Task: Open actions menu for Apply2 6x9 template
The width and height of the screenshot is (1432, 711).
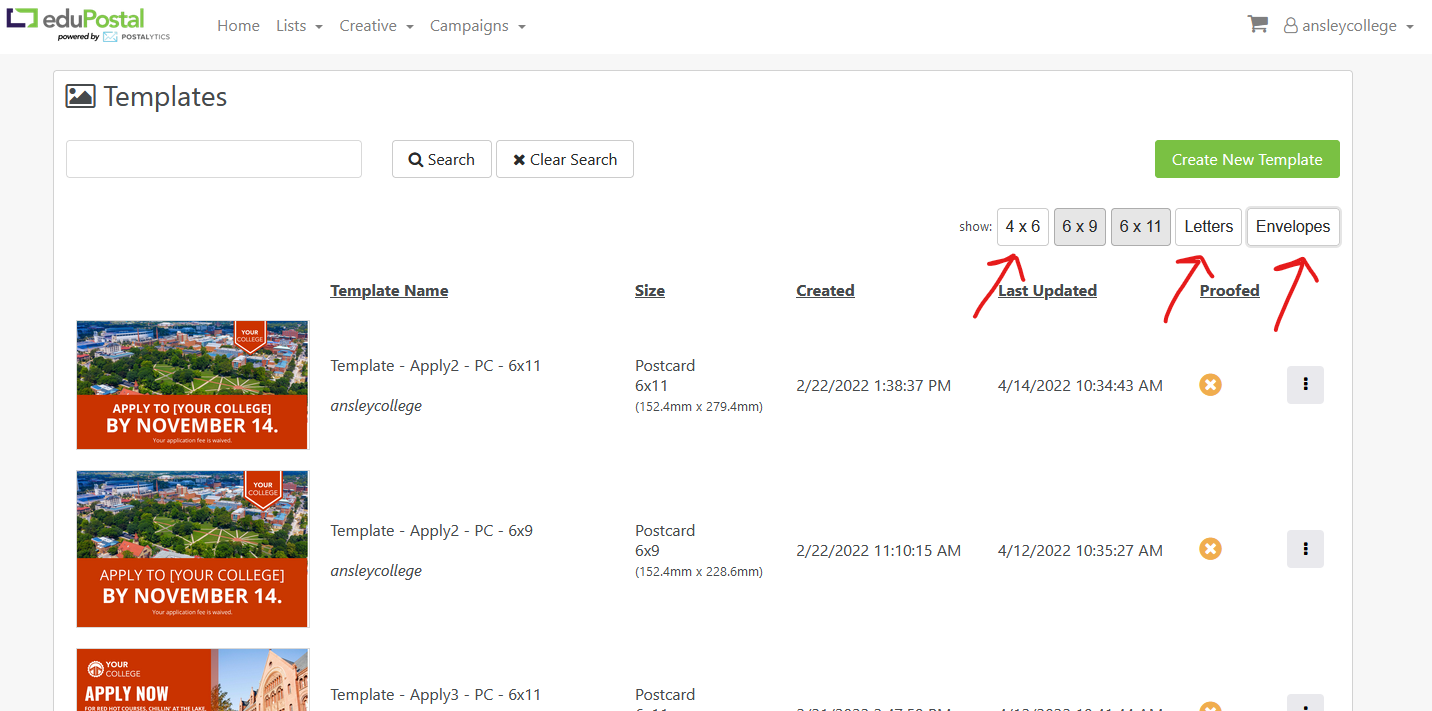Action: pos(1305,549)
